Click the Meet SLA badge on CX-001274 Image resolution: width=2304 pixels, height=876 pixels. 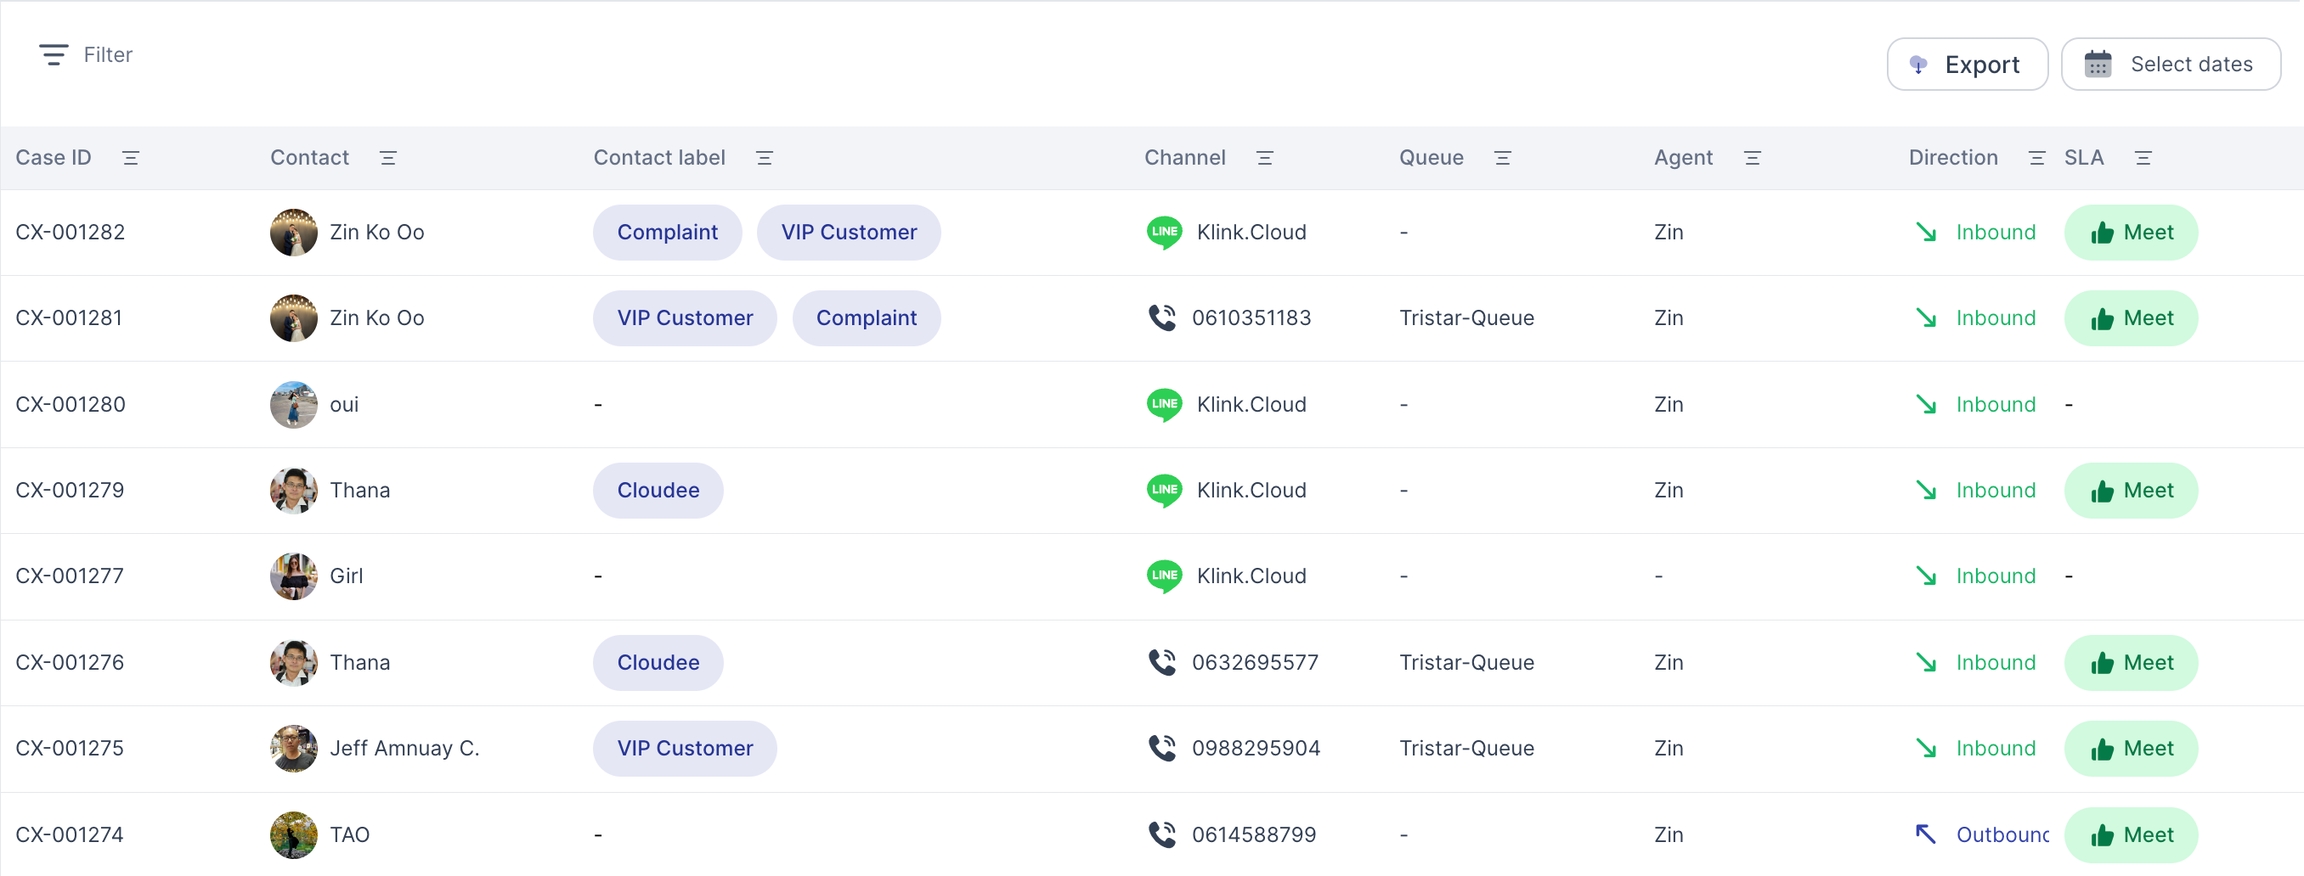[2130, 835]
